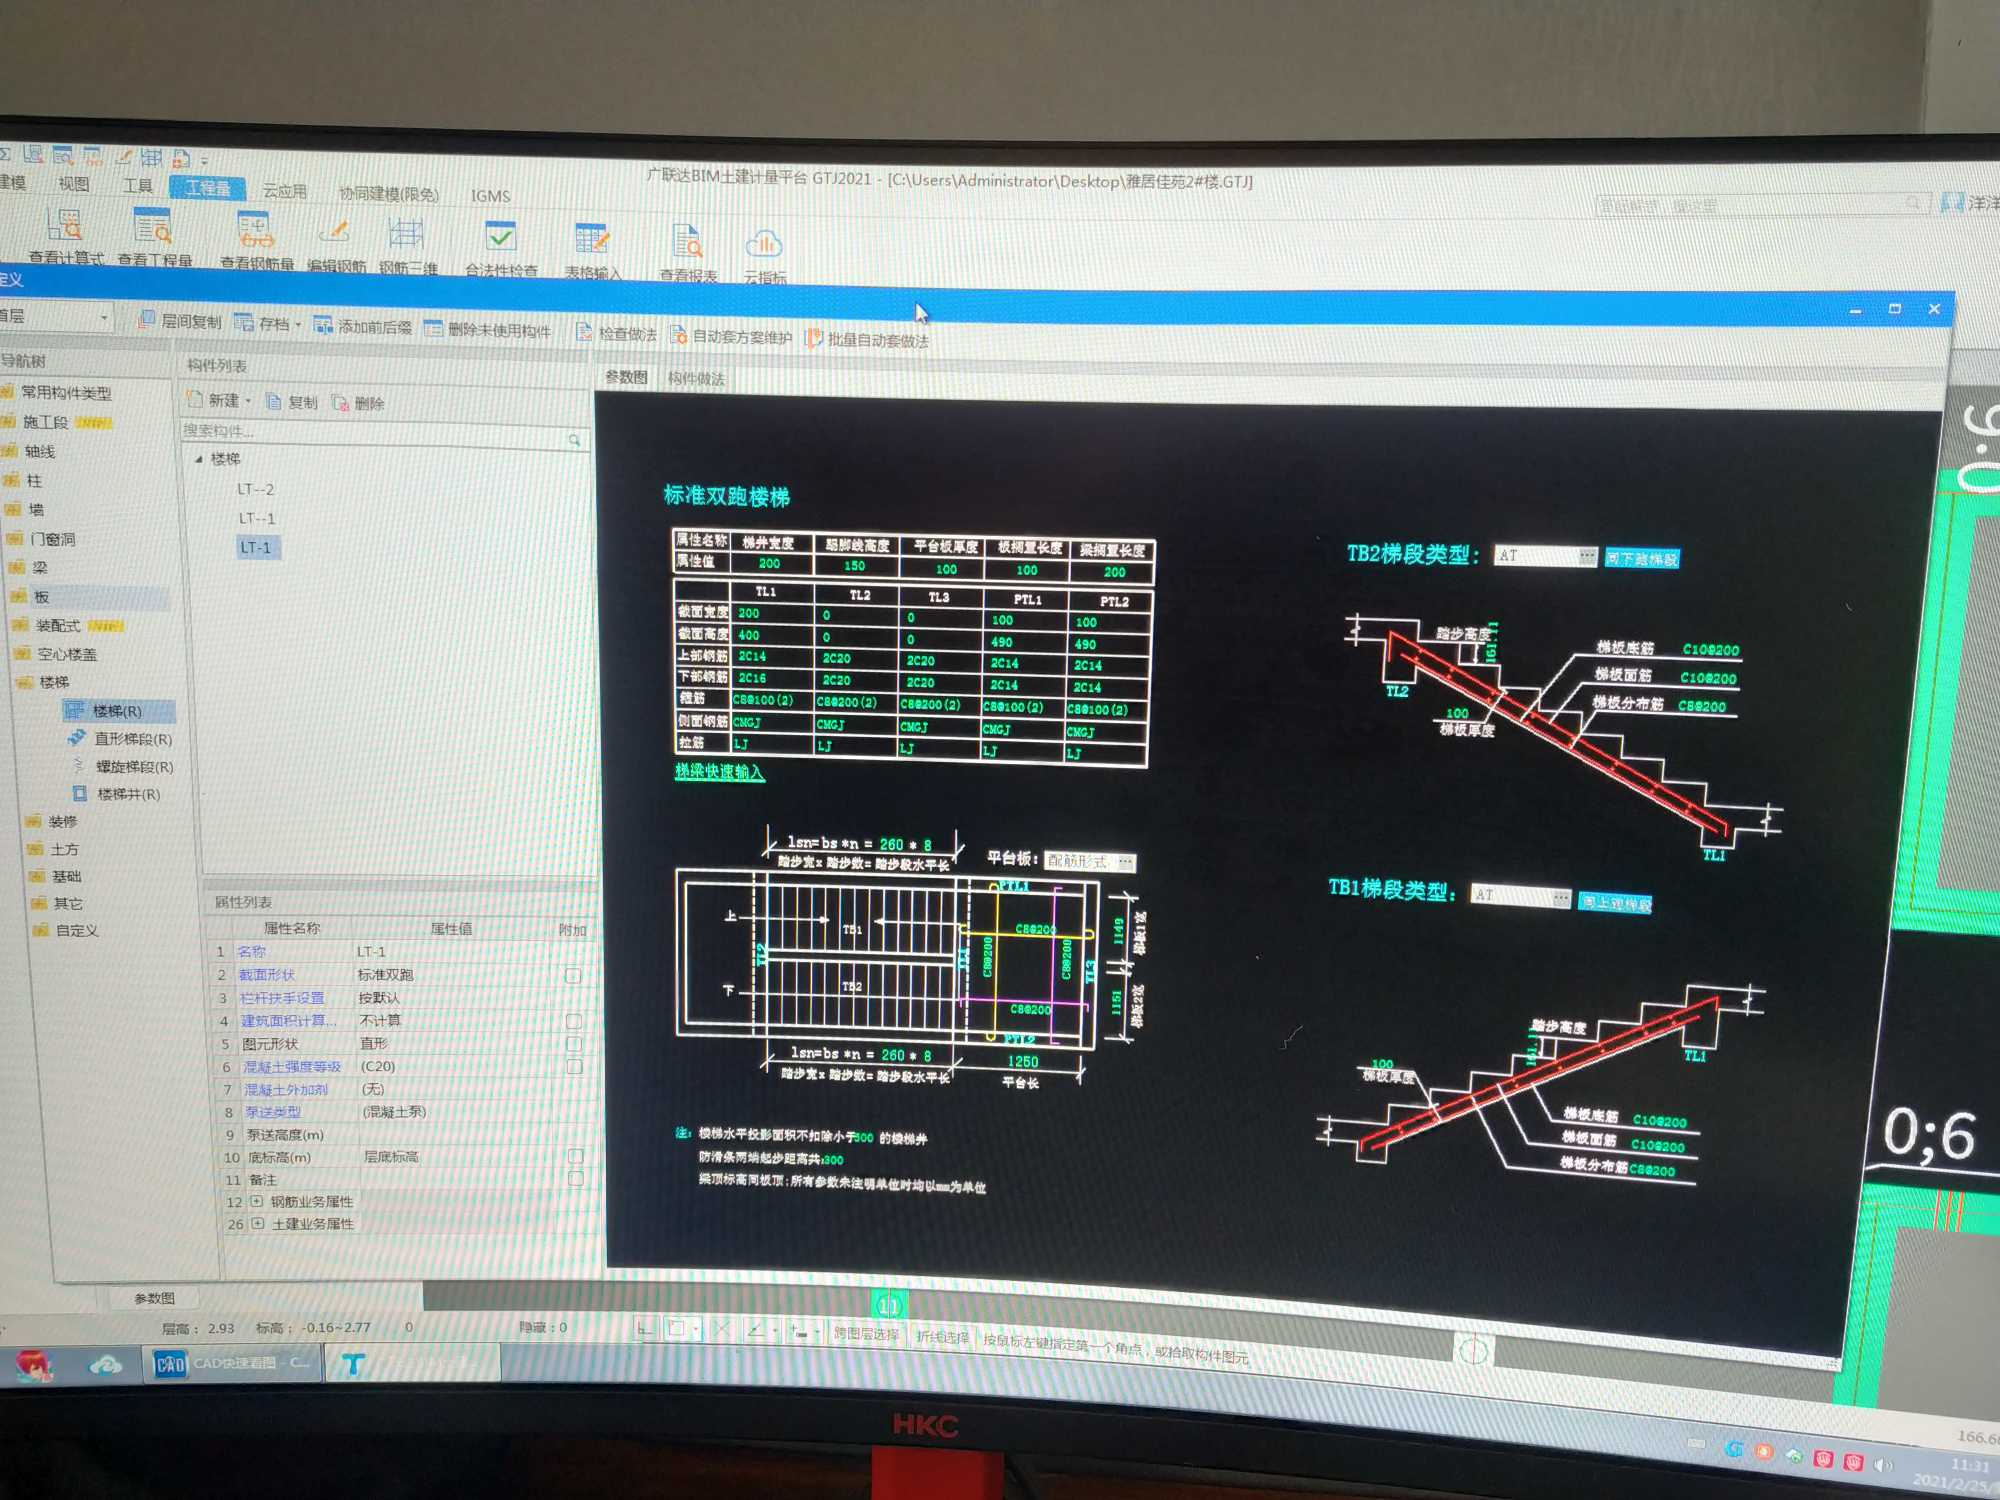Click 删除 in component list
Screen dimensions: 2000x1500
[x=358, y=403]
